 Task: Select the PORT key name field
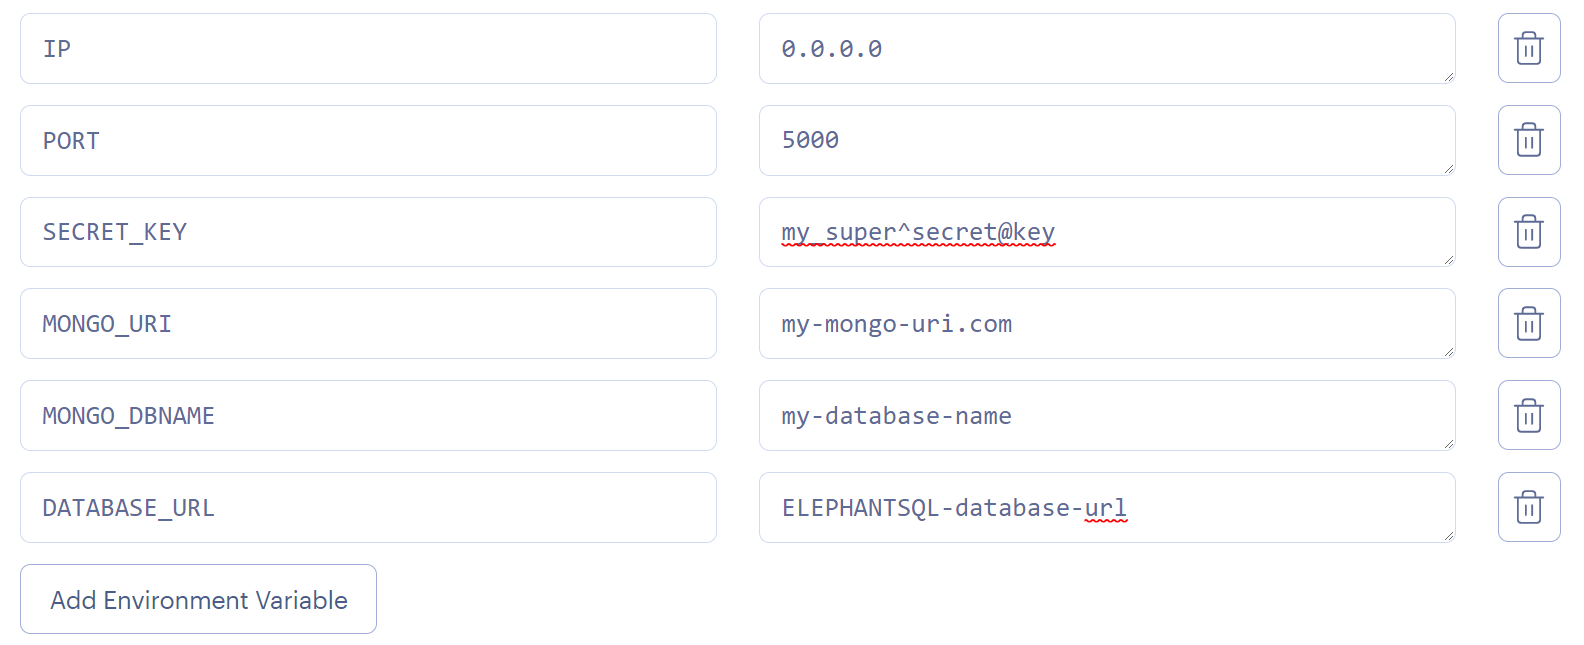click(368, 140)
